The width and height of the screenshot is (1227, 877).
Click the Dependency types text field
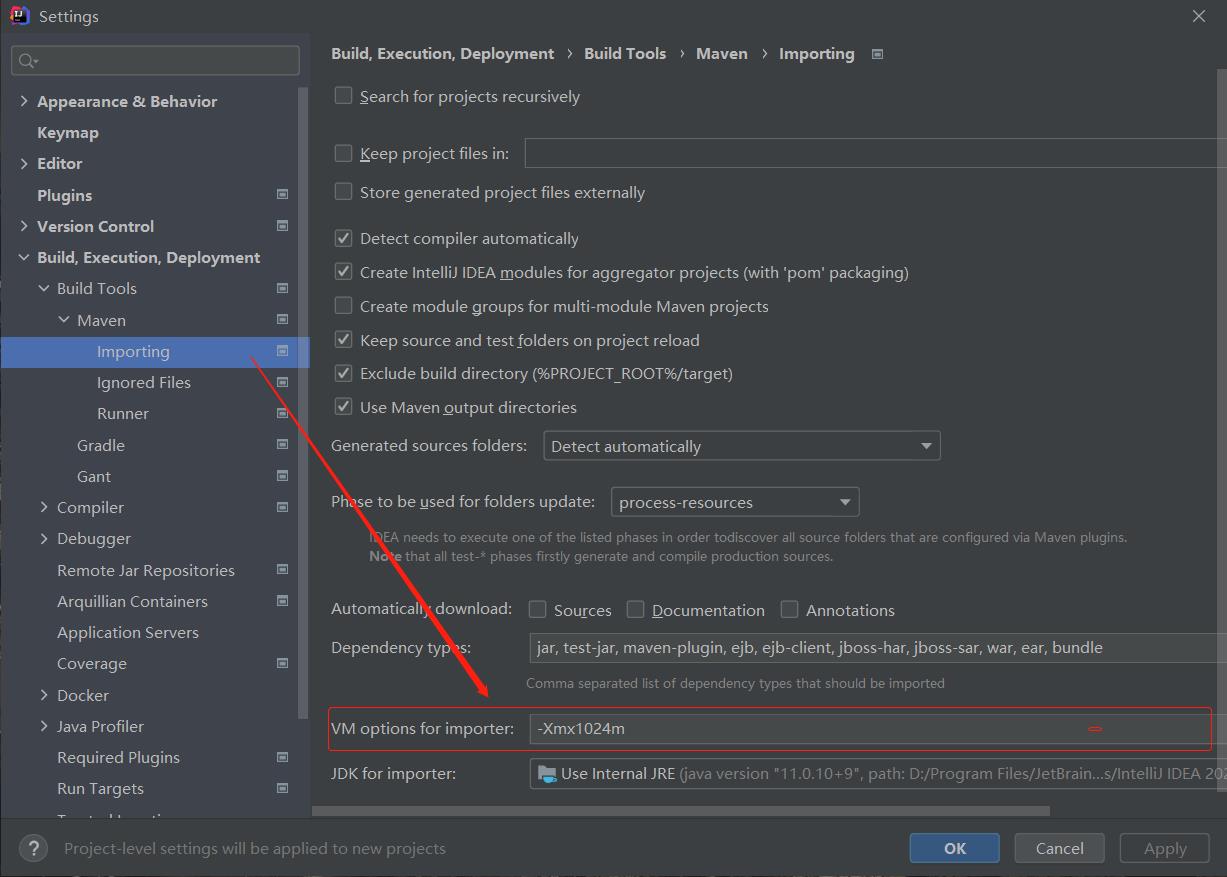878,647
